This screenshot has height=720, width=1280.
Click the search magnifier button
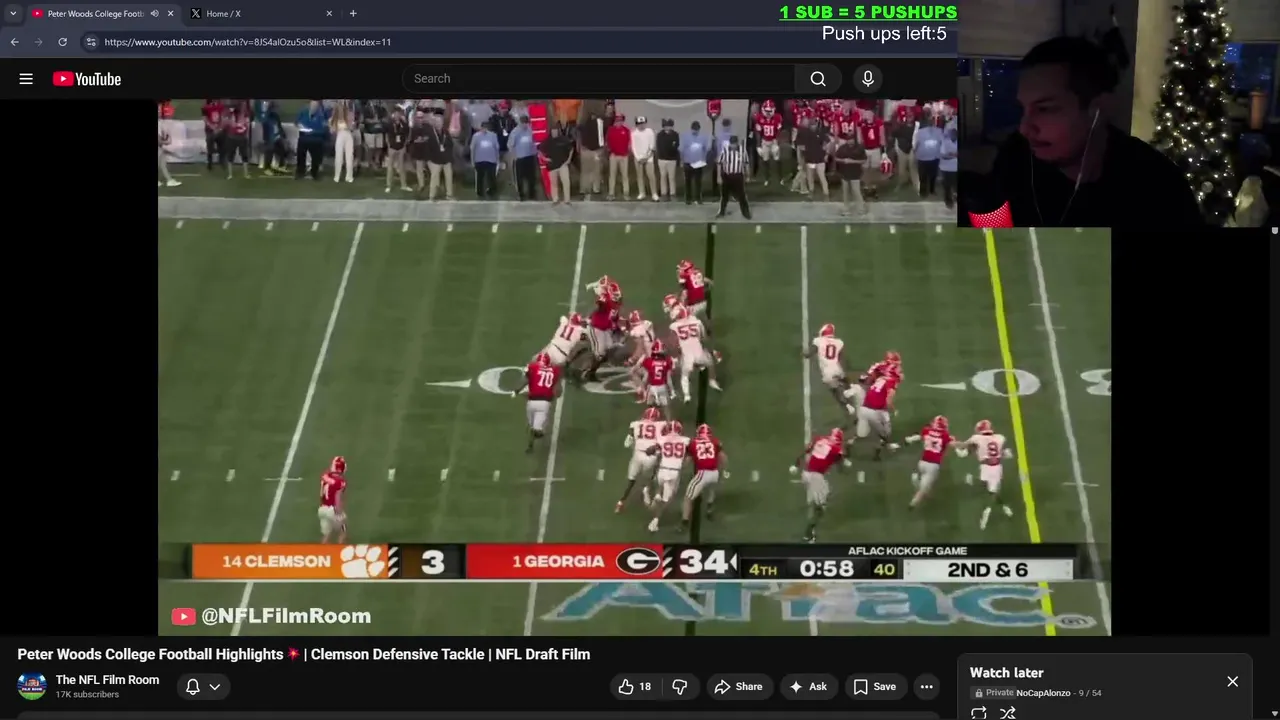click(818, 79)
